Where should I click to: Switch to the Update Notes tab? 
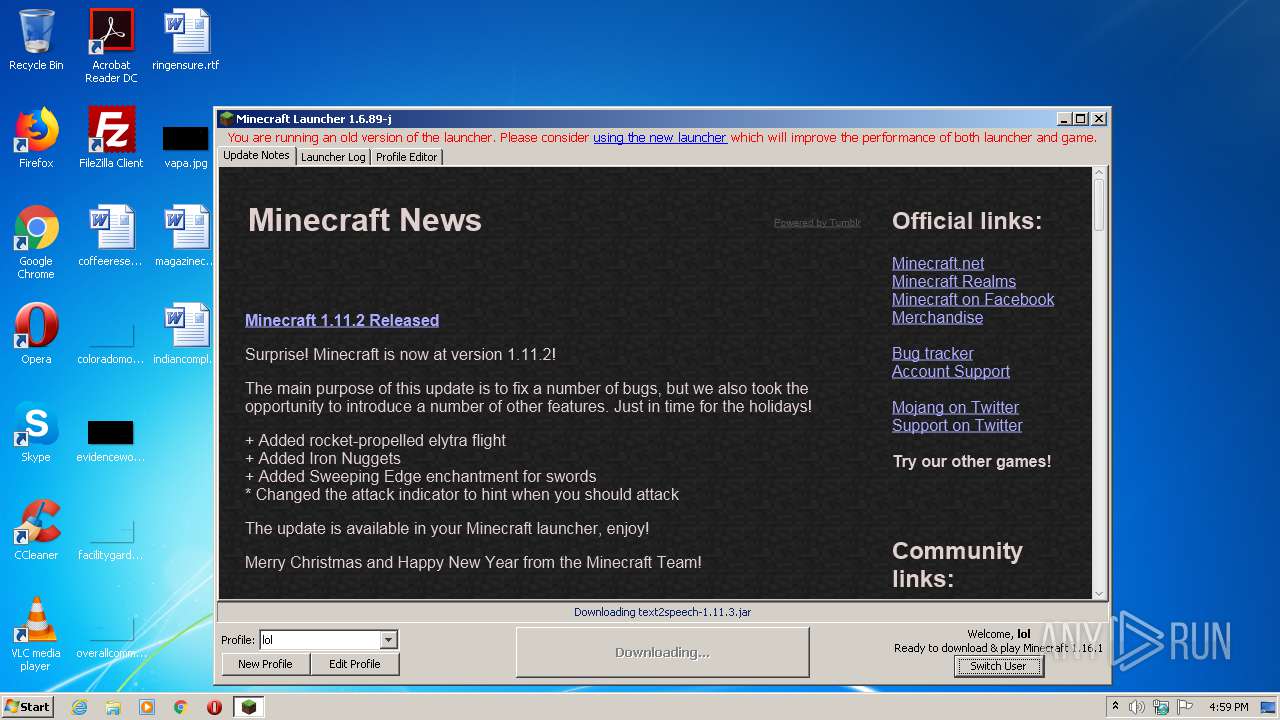(x=256, y=156)
